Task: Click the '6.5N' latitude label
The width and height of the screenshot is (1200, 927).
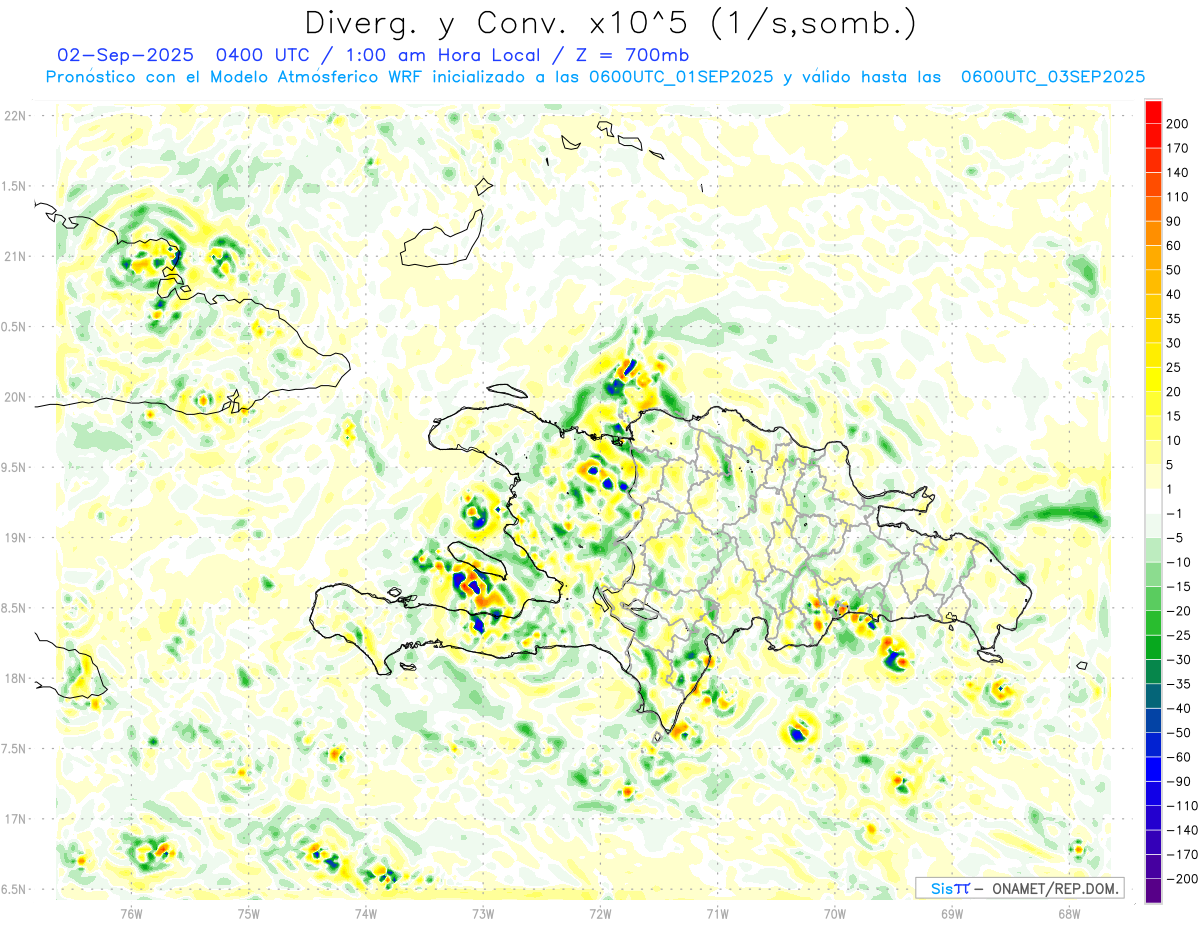Action: coord(13,889)
